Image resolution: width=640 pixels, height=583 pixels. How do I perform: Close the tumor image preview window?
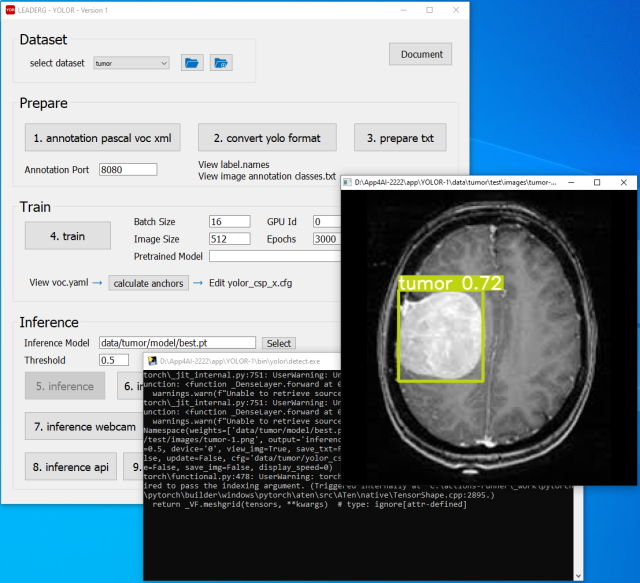pyautogui.click(x=624, y=183)
